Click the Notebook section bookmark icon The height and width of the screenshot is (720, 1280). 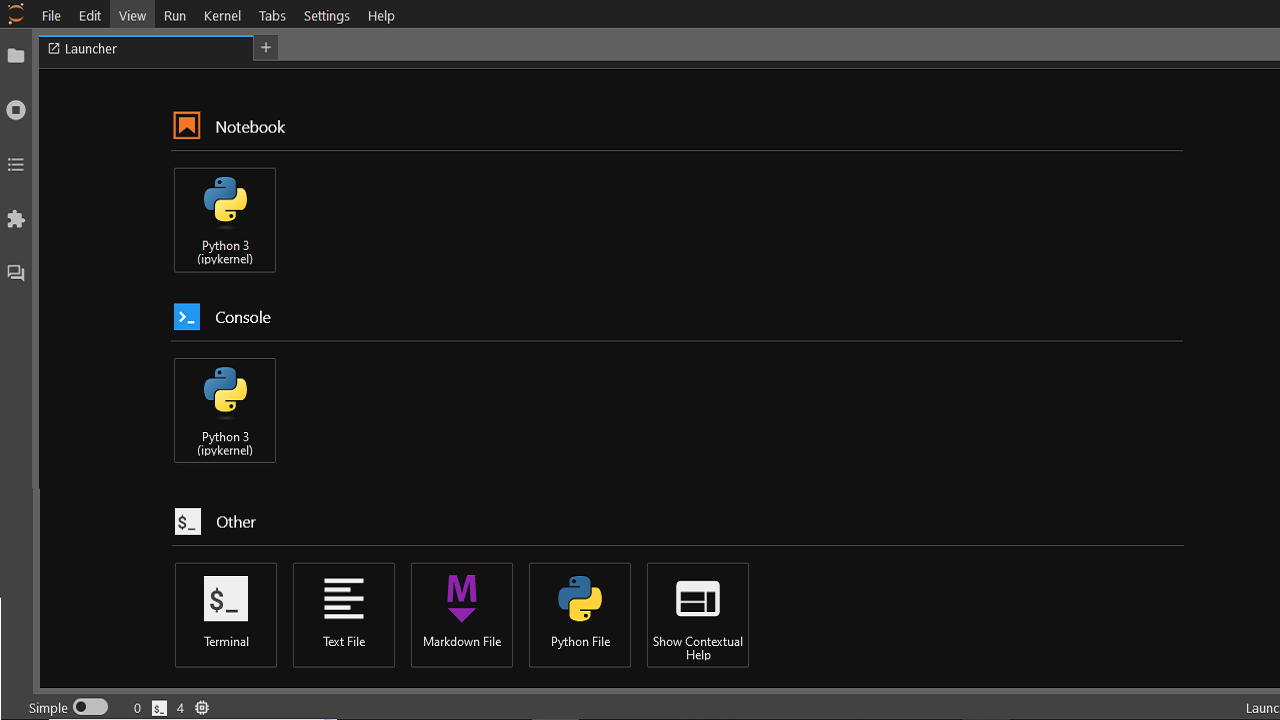tap(187, 125)
